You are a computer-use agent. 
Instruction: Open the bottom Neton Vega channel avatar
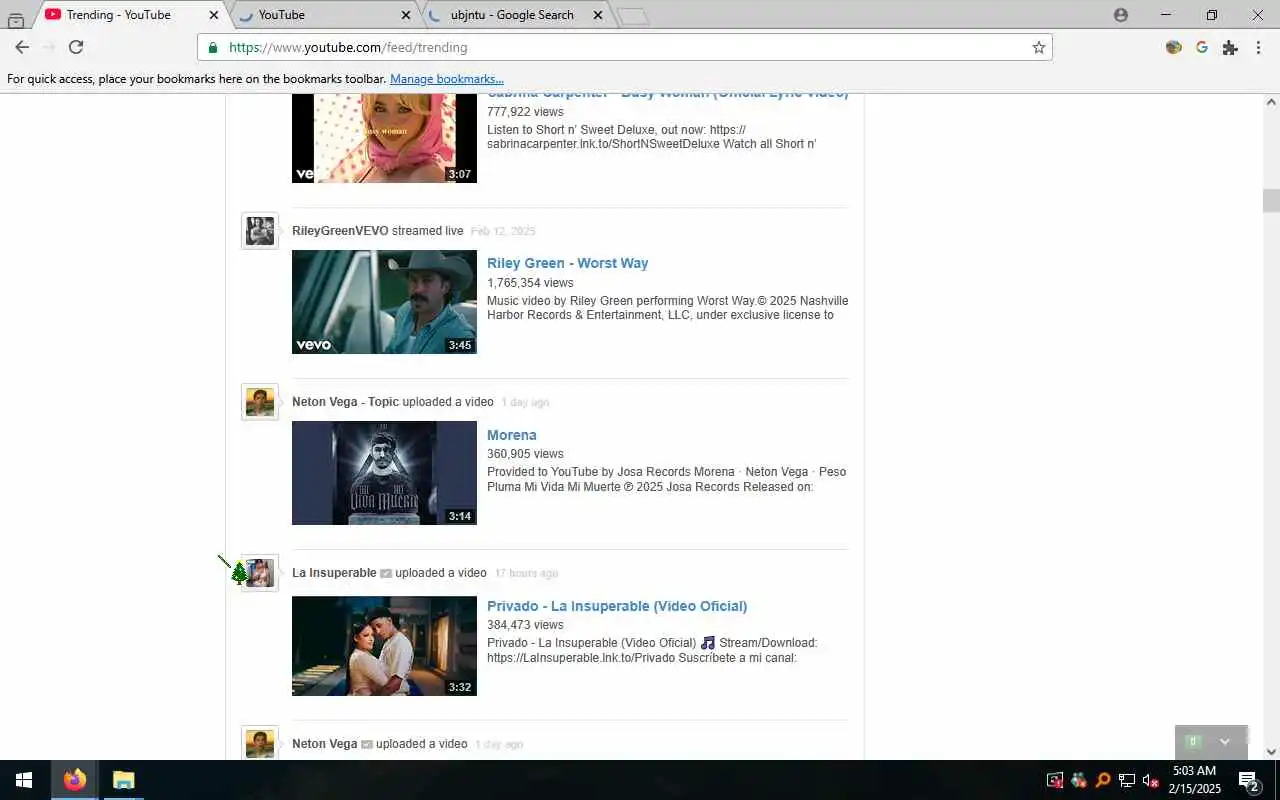click(260, 743)
